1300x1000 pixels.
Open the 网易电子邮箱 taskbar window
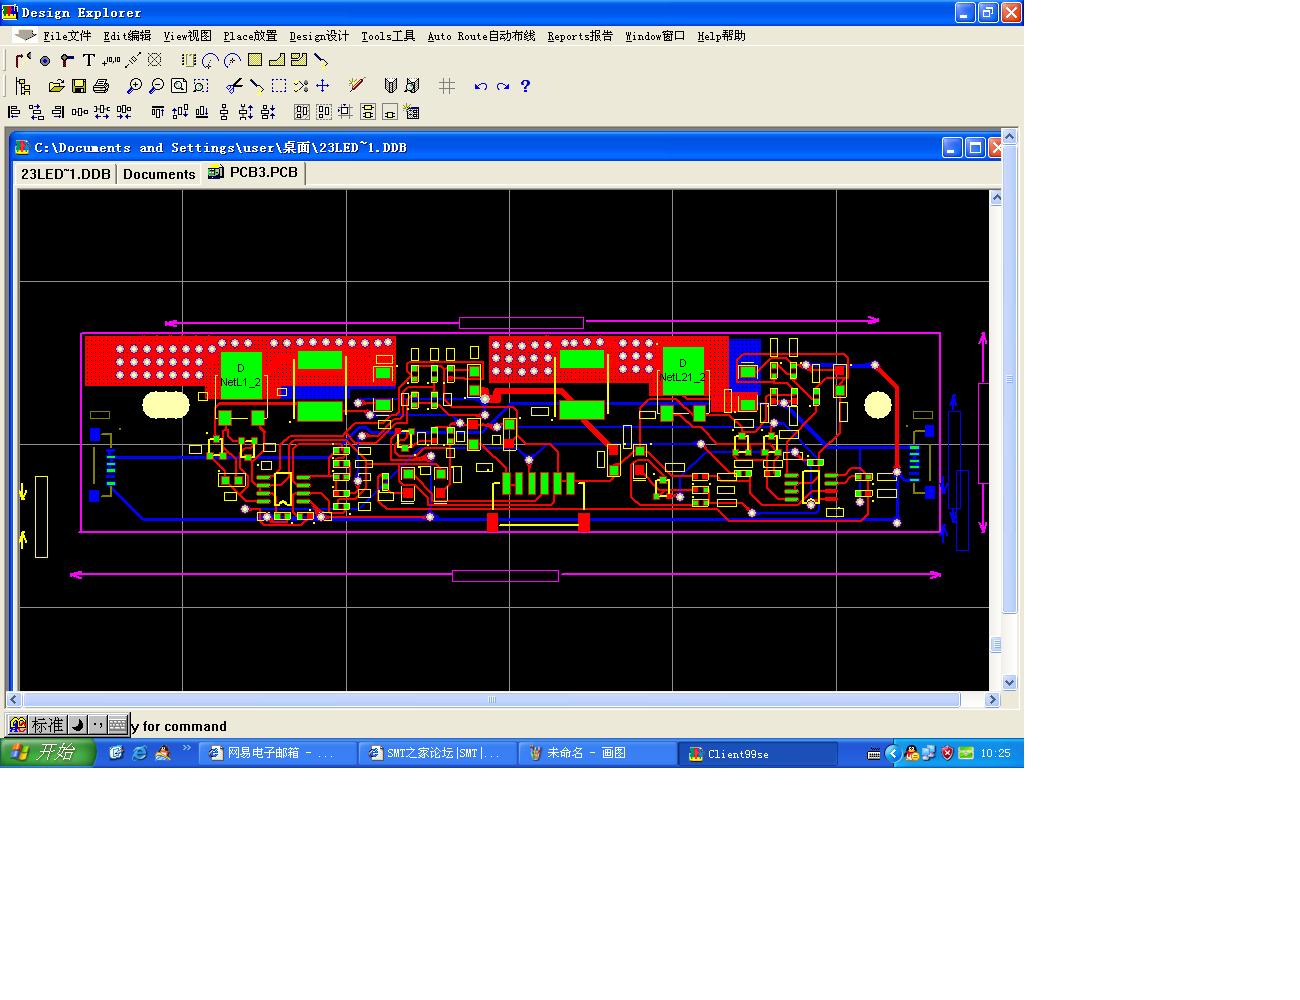pos(277,753)
